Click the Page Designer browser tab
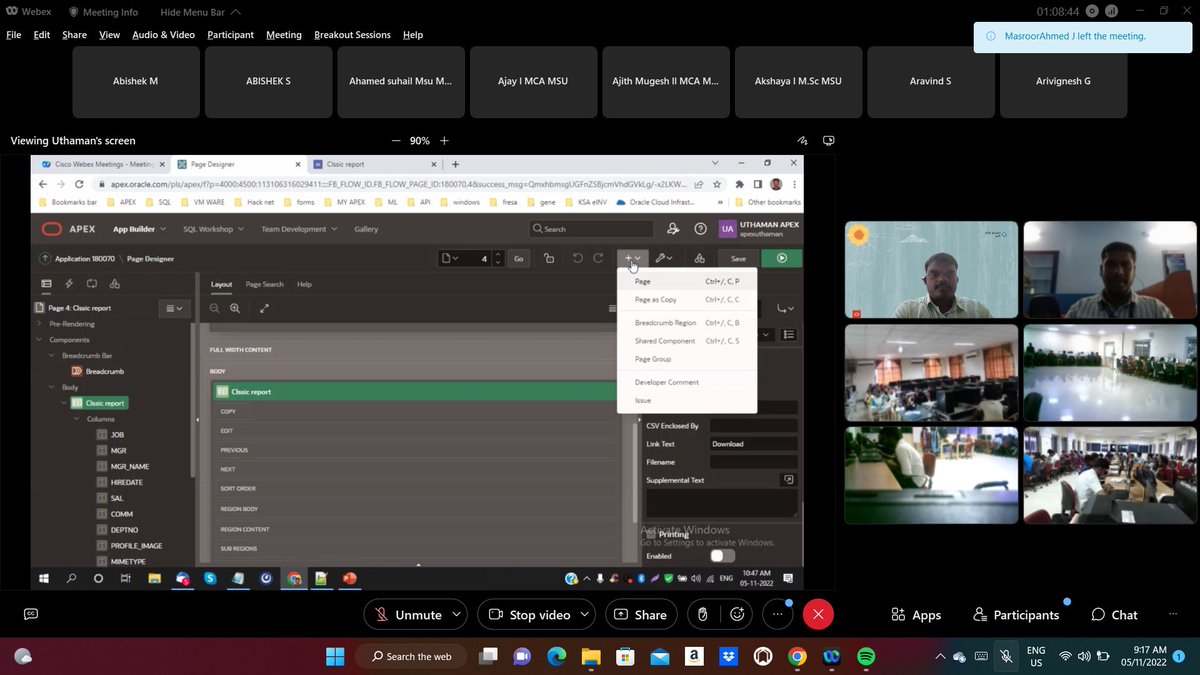The width and height of the screenshot is (1200, 675). pyautogui.click(x=236, y=164)
